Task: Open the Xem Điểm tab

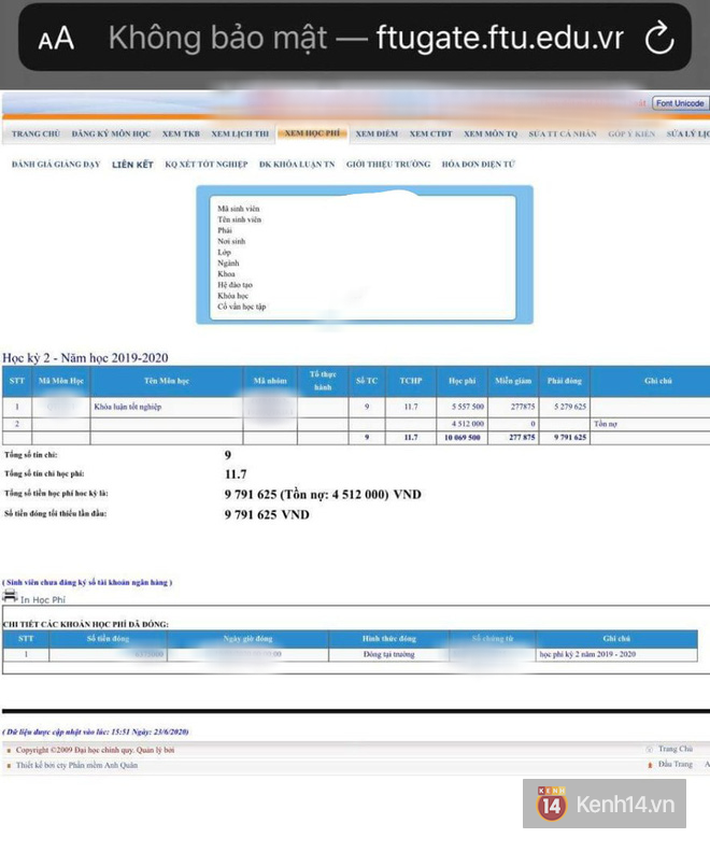Action: [x=377, y=133]
